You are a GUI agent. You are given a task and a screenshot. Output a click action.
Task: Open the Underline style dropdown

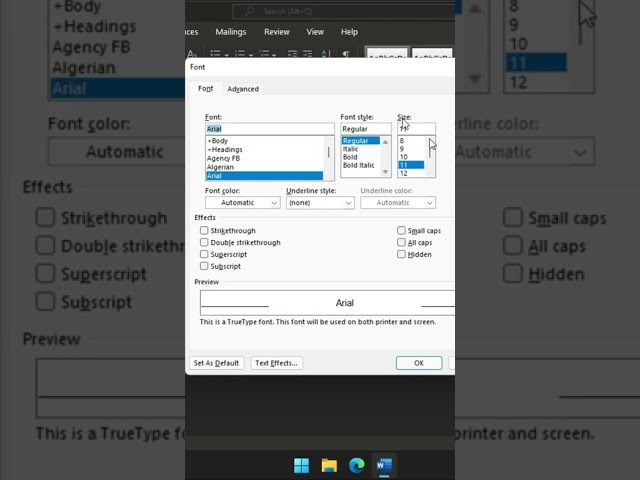coord(320,203)
